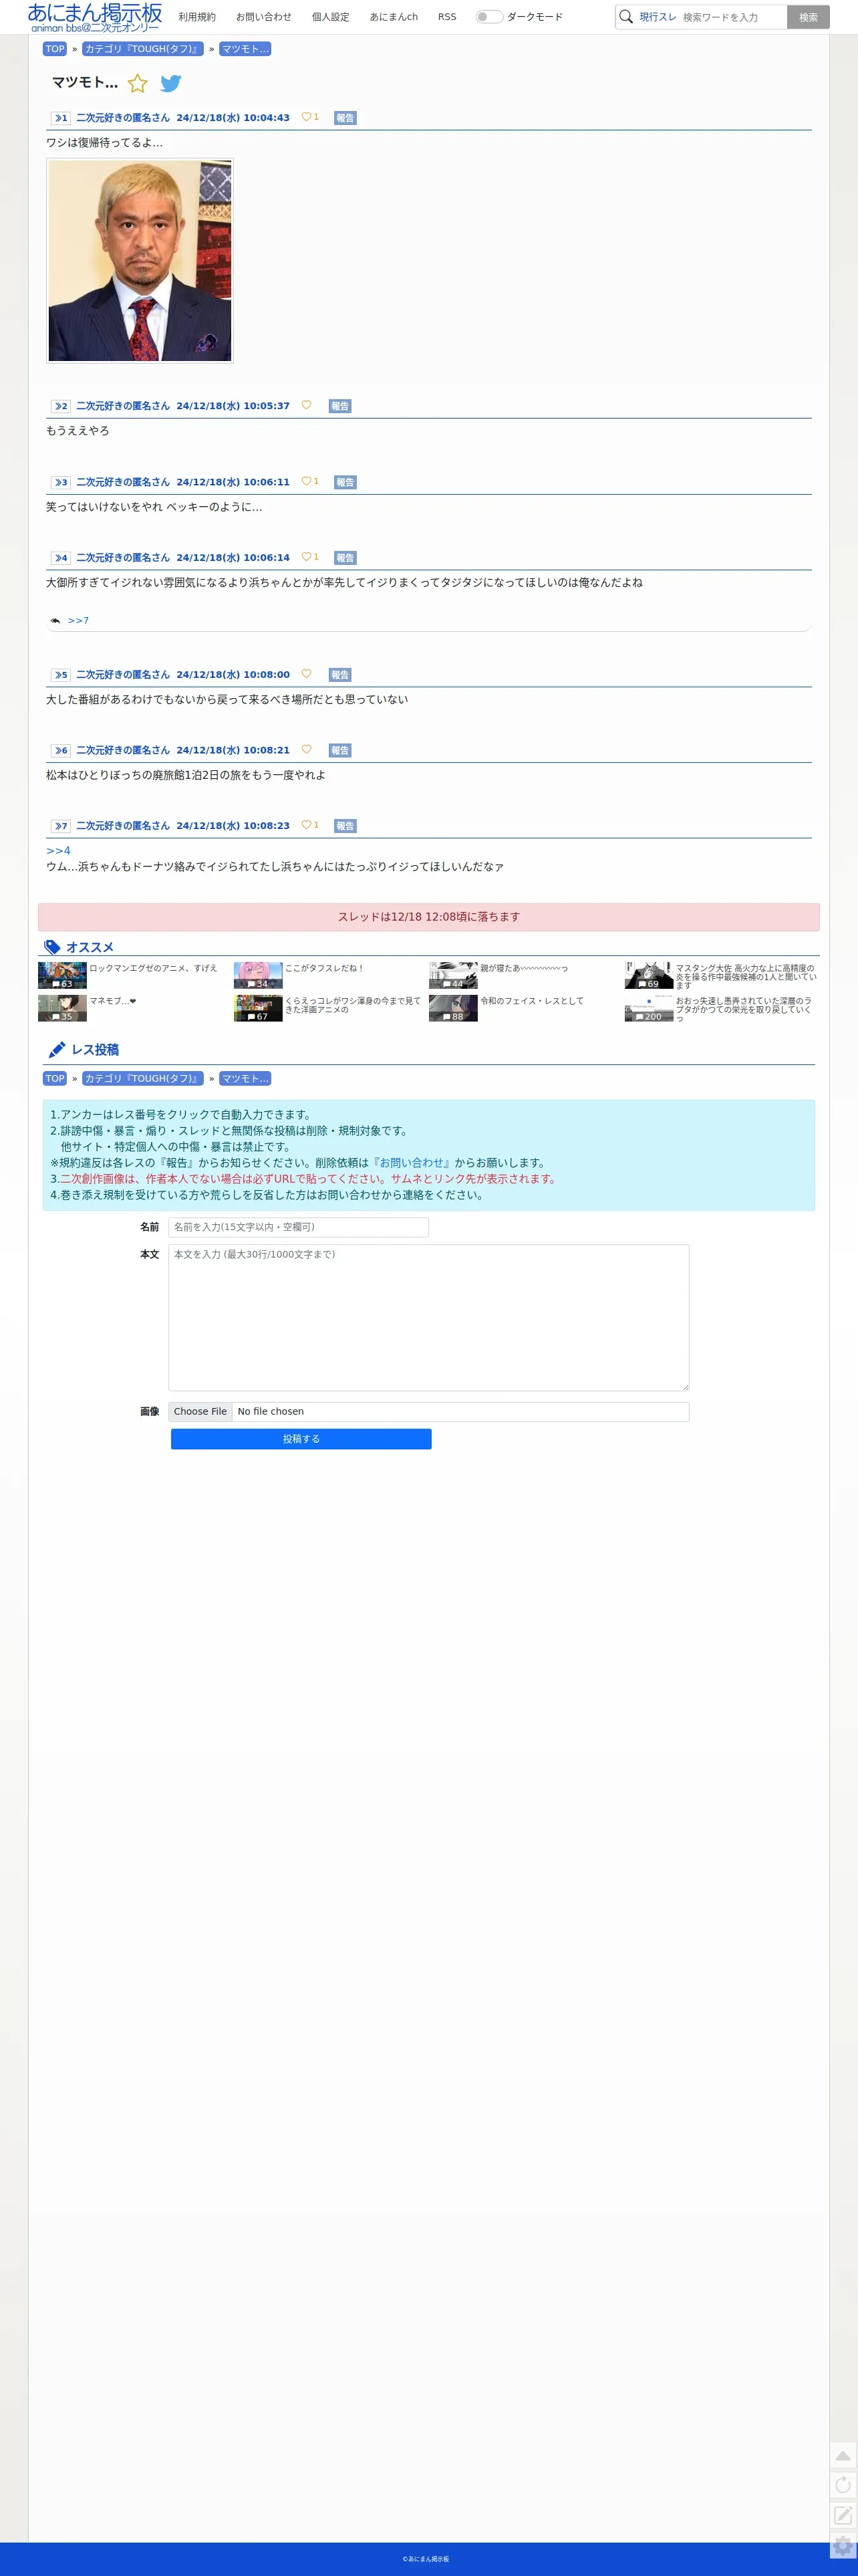Image resolution: width=858 pixels, height=2576 pixels.
Task: Open 個人設定 in top menu
Action: pyautogui.click(x=330, y=17)
